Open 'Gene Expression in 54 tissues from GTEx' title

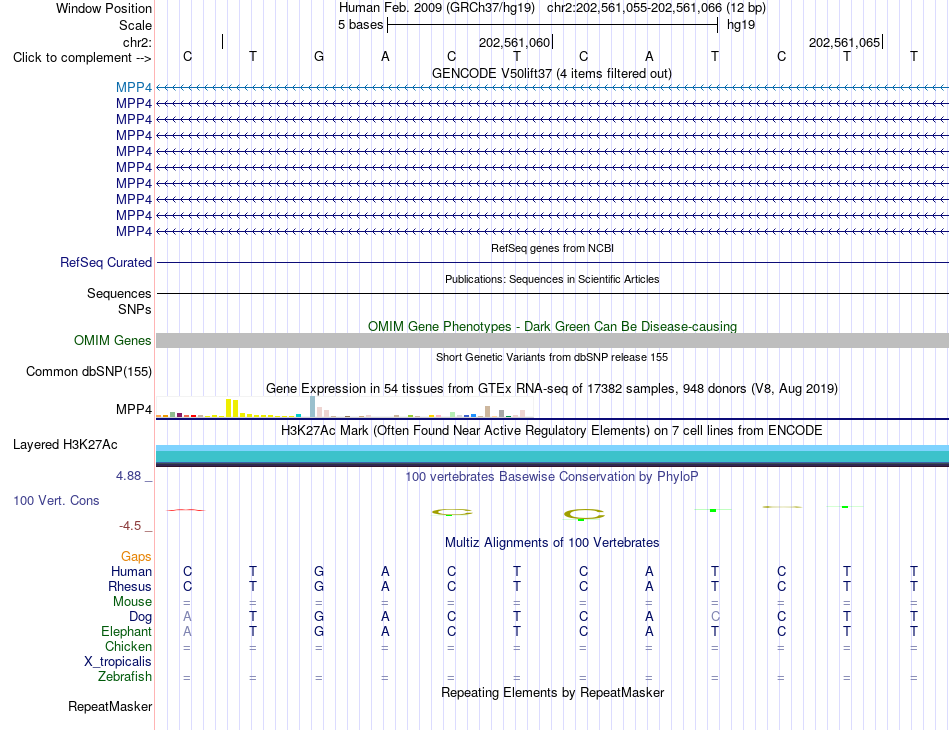tap(552, 389)
